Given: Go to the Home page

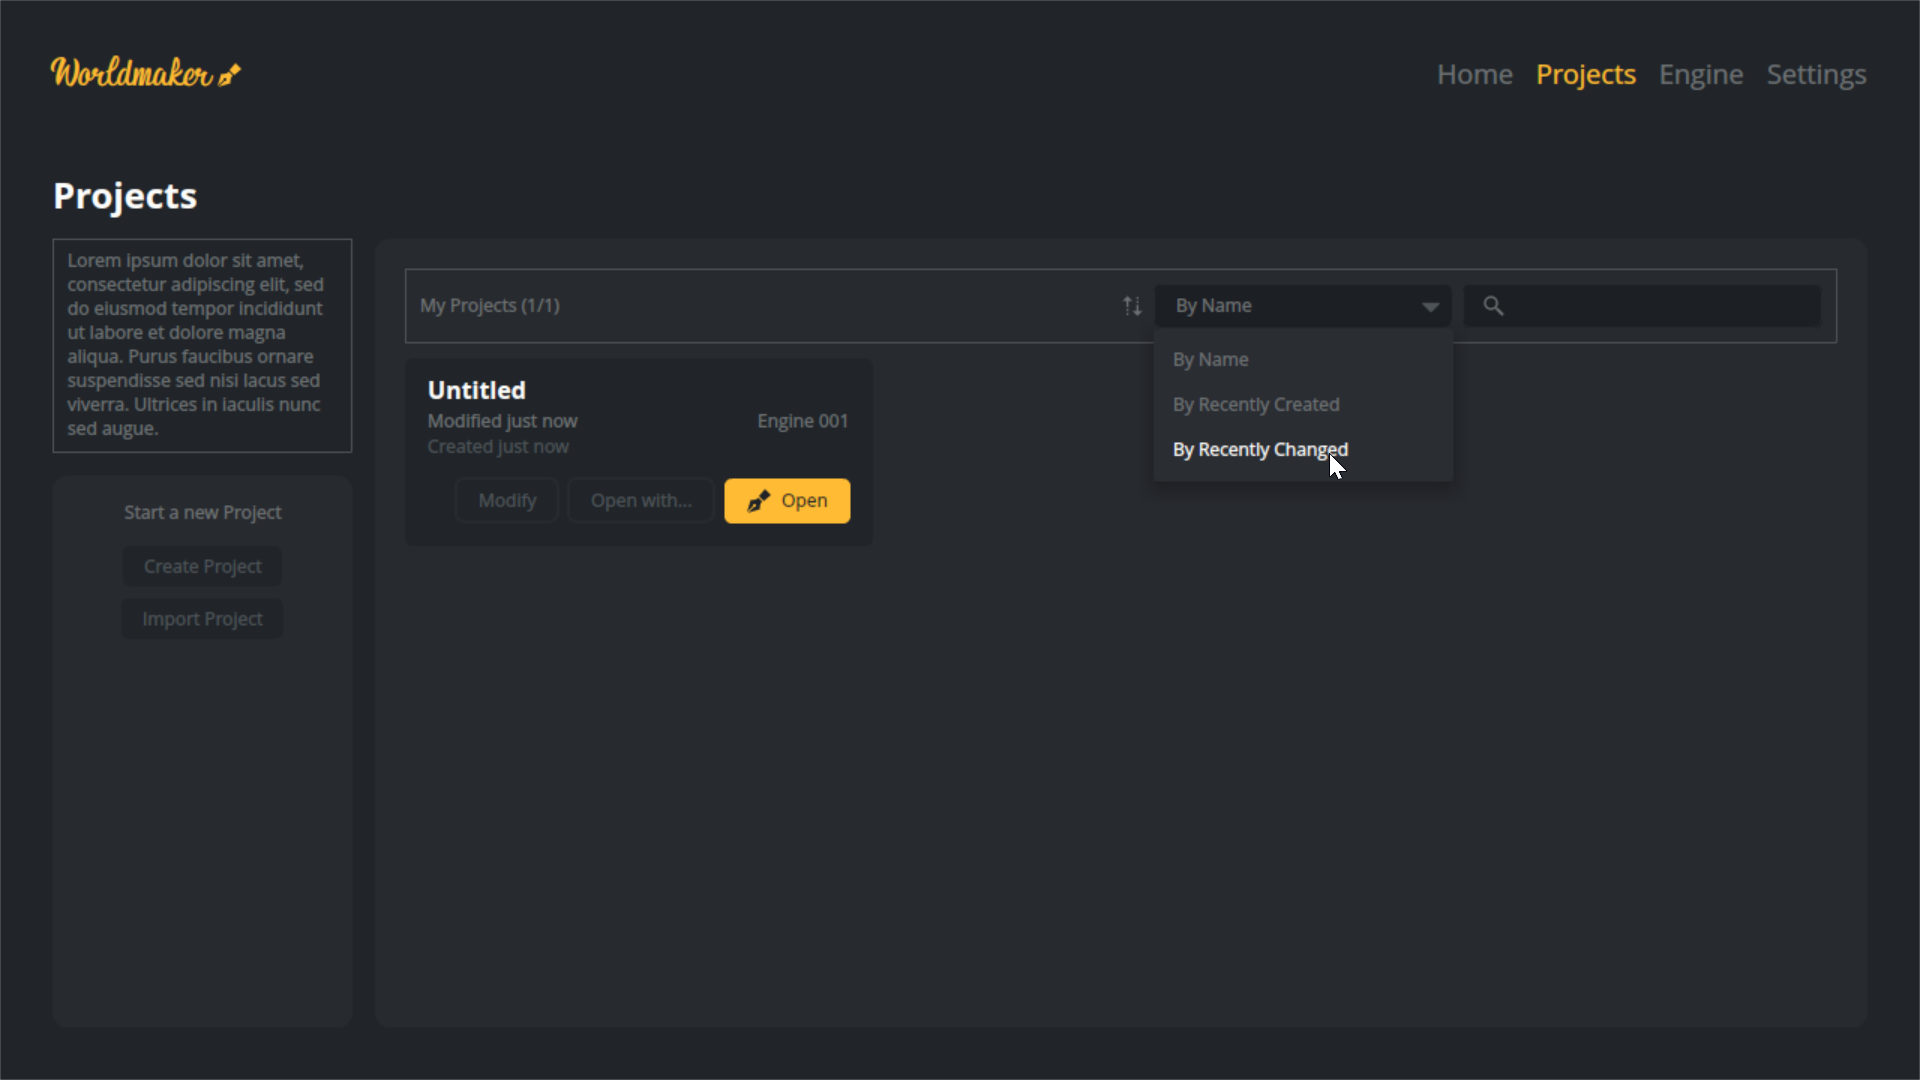Looking at the screenshot, I should pos(1474,74).
